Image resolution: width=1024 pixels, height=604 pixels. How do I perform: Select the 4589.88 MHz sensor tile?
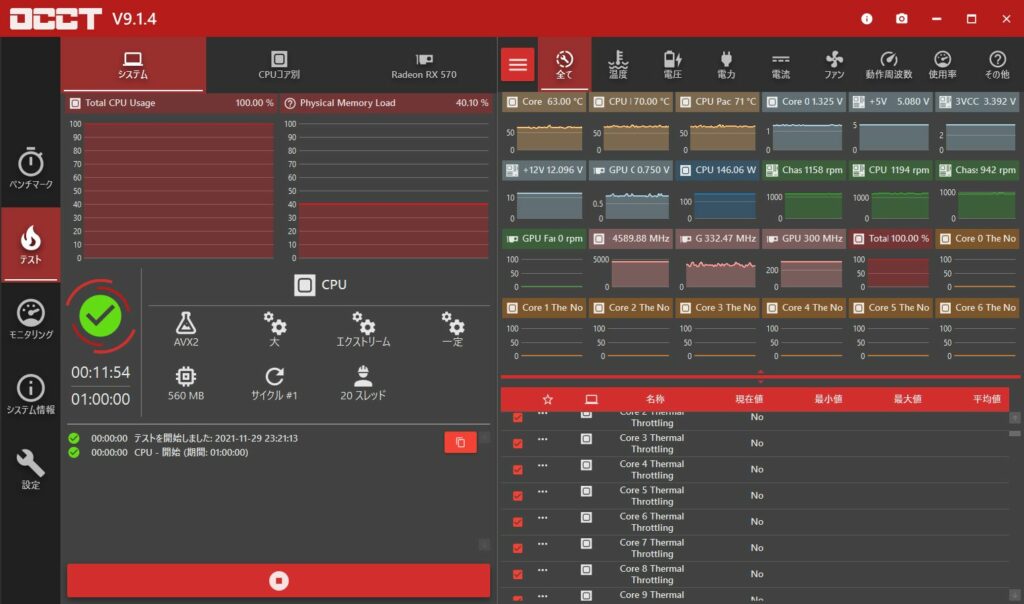[x=632, y=239]
